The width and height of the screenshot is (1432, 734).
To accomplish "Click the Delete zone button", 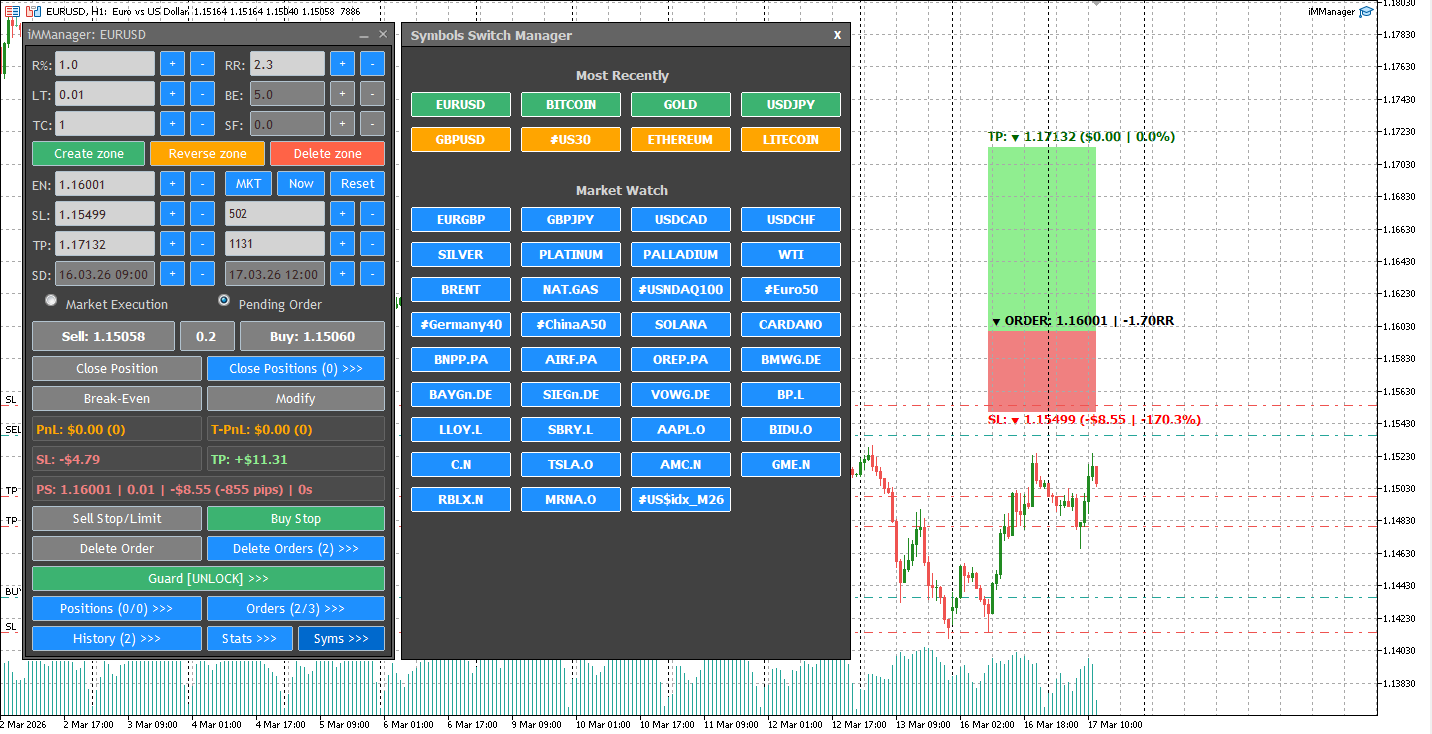I will [x=327, y=154].
